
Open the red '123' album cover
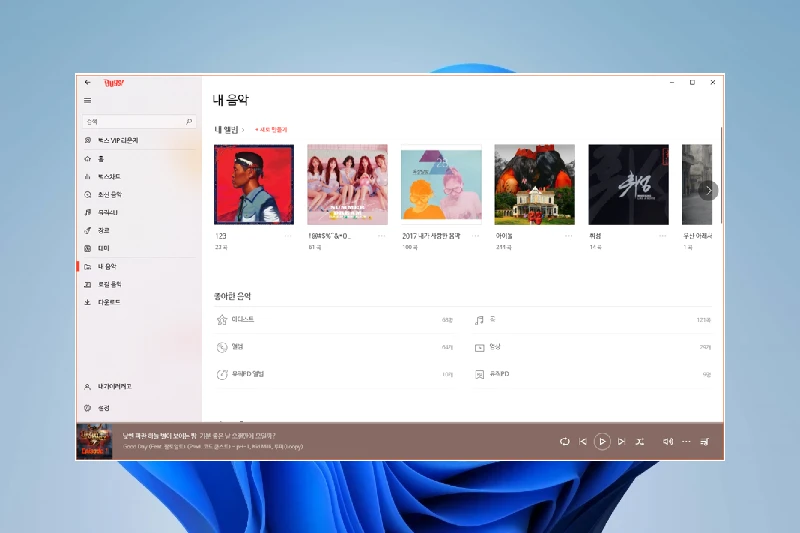[x=254, y=185]
